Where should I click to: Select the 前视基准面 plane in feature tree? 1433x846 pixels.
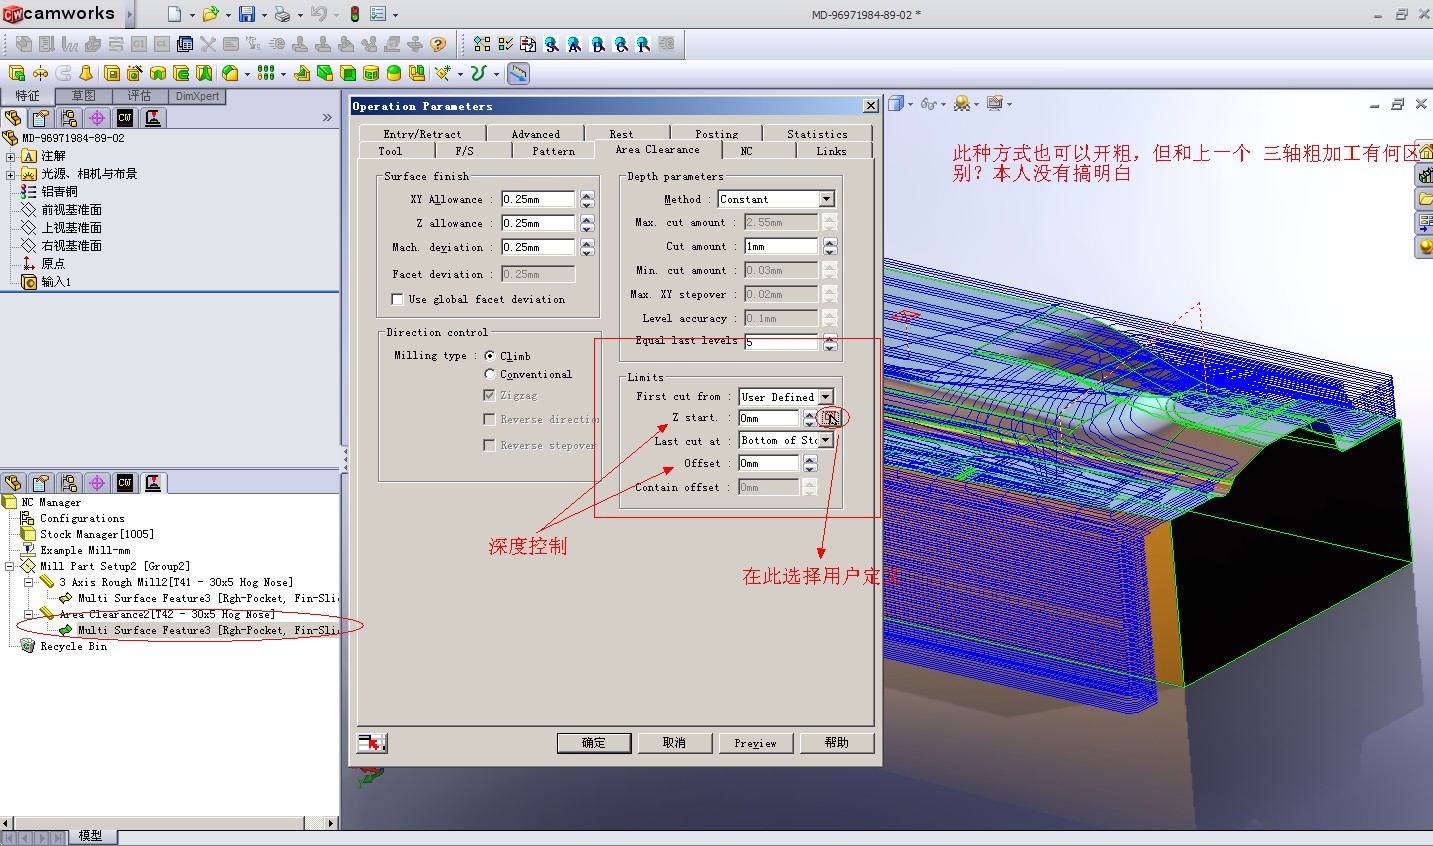[x=71, y=210]
